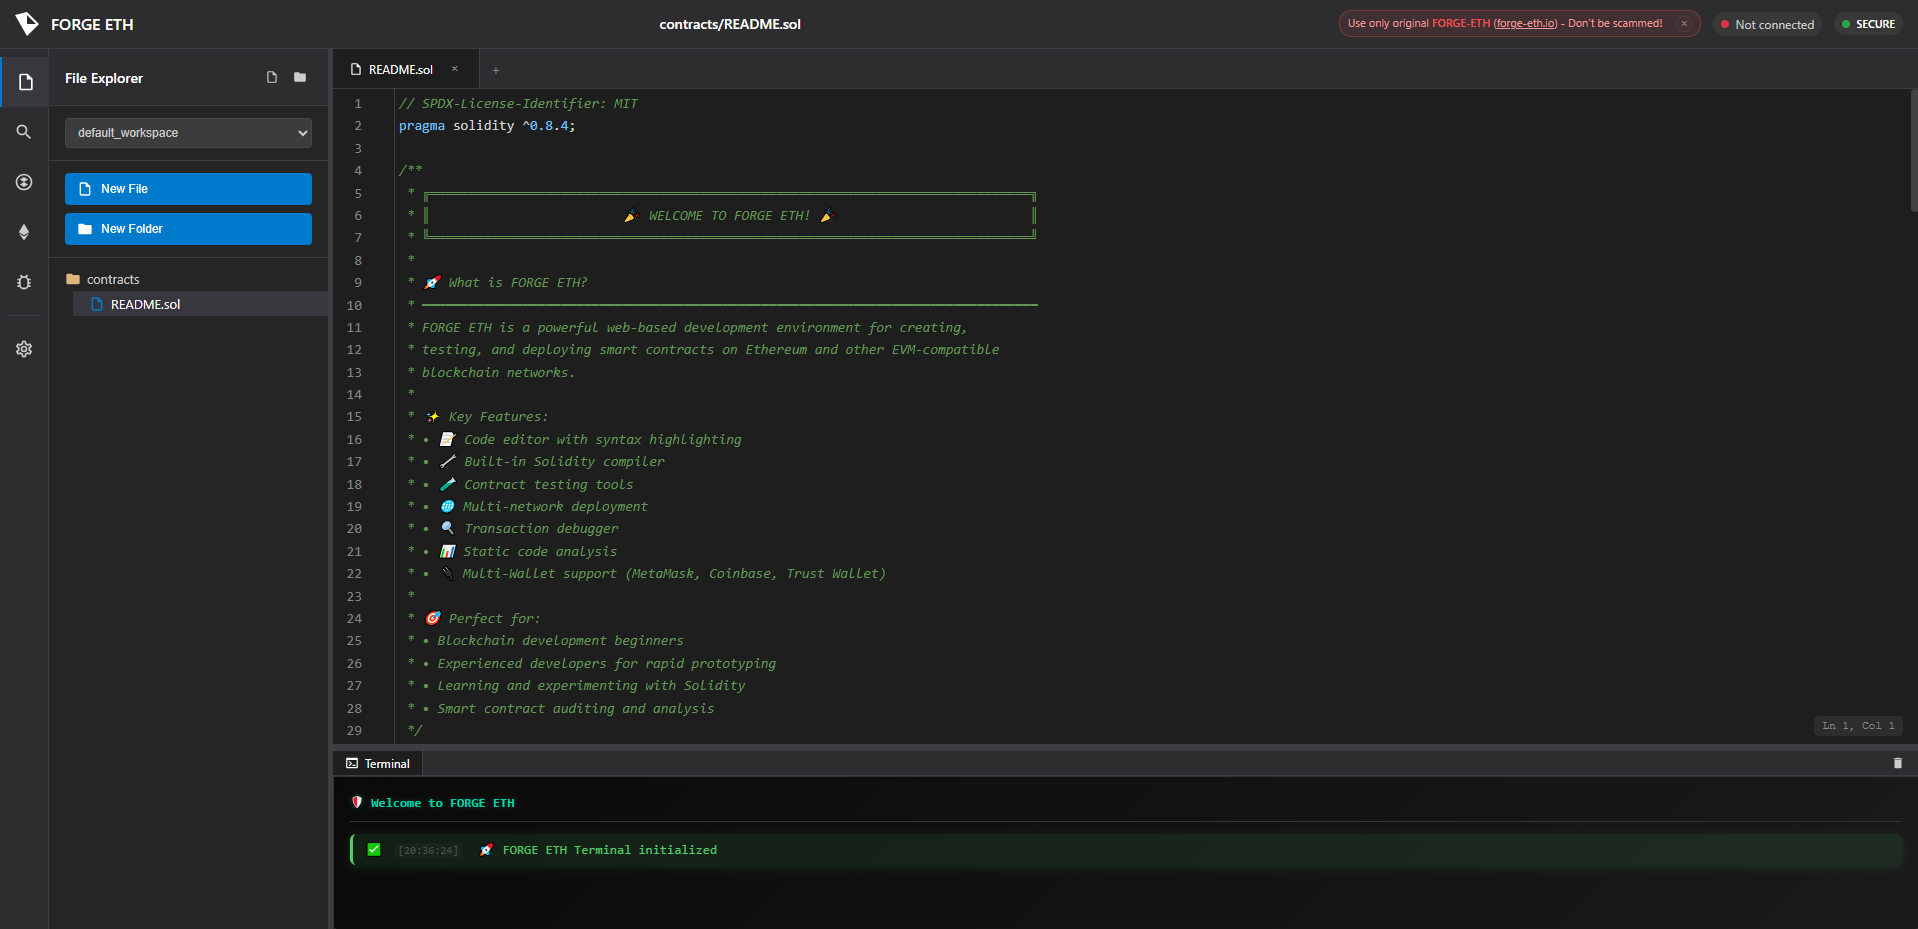Clear the terminal with the trash icon
This screenshot has height=929, width=1918.
1897,763
